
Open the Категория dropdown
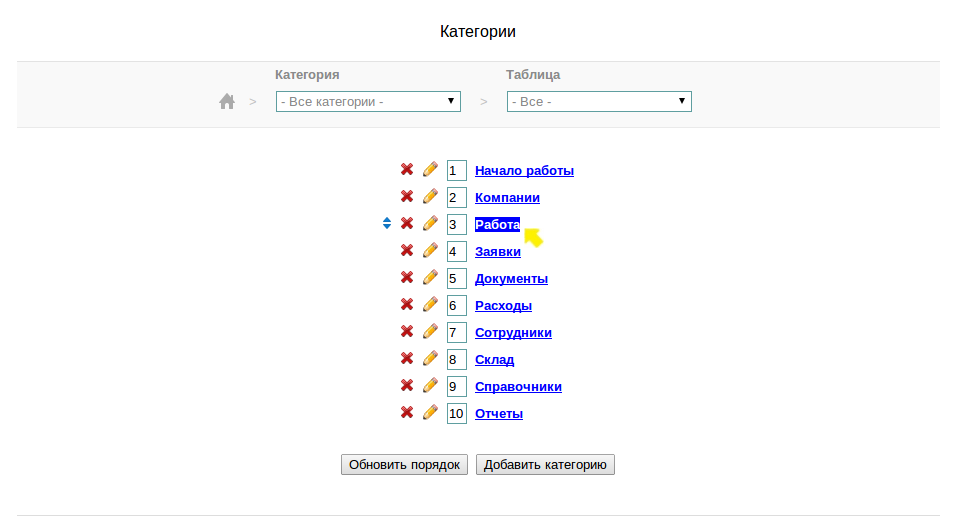click(368, 101)
